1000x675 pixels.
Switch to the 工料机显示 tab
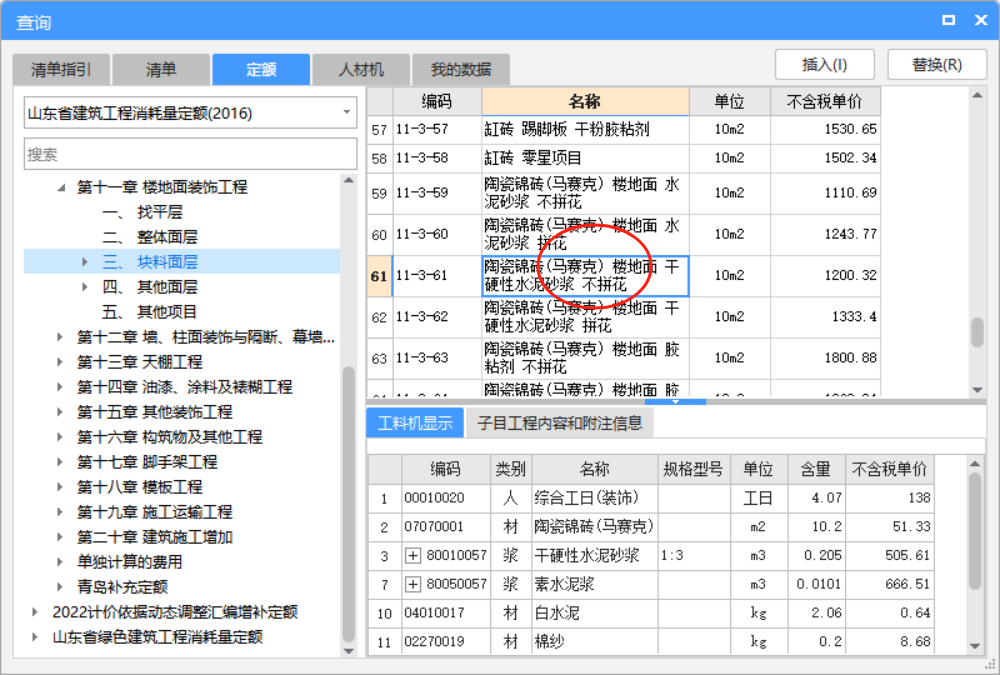click(x=415, y=423)
